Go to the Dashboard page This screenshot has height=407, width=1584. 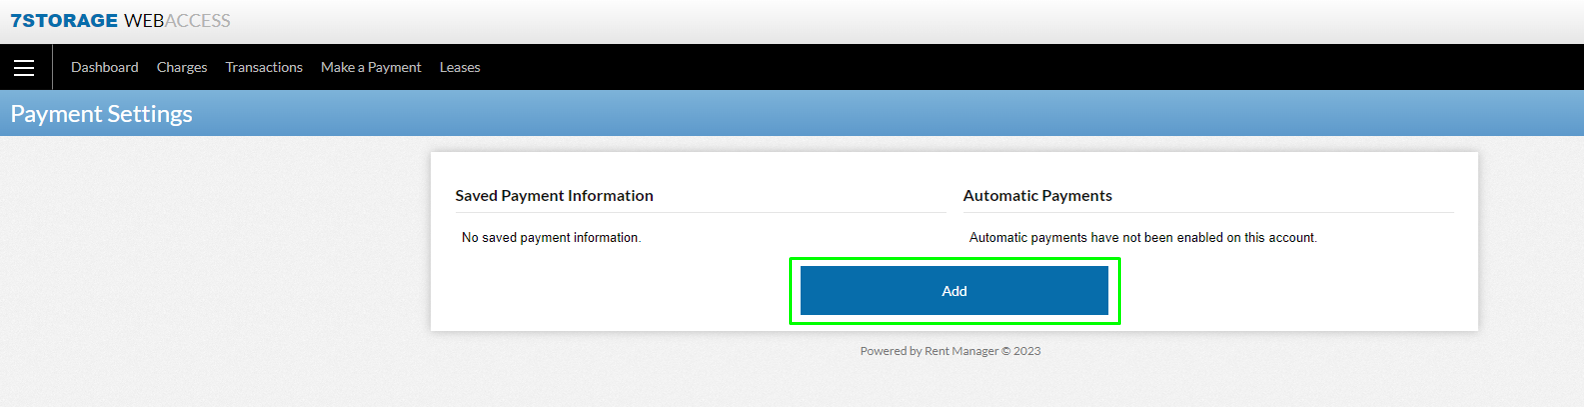[105, 67]
